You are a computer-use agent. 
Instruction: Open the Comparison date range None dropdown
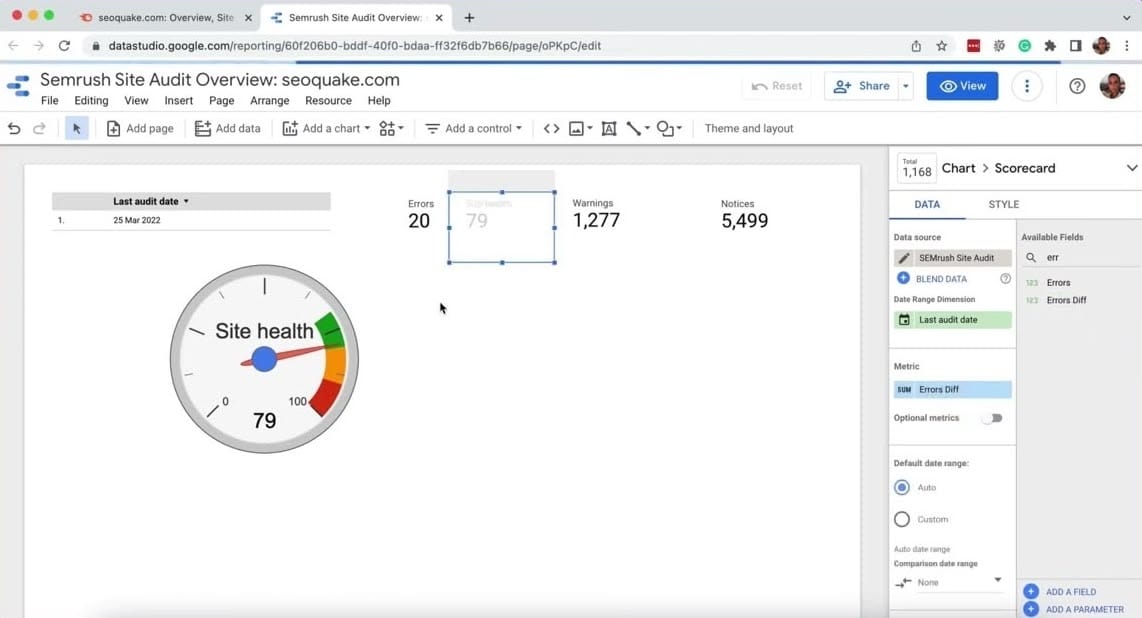coord(952,582)
